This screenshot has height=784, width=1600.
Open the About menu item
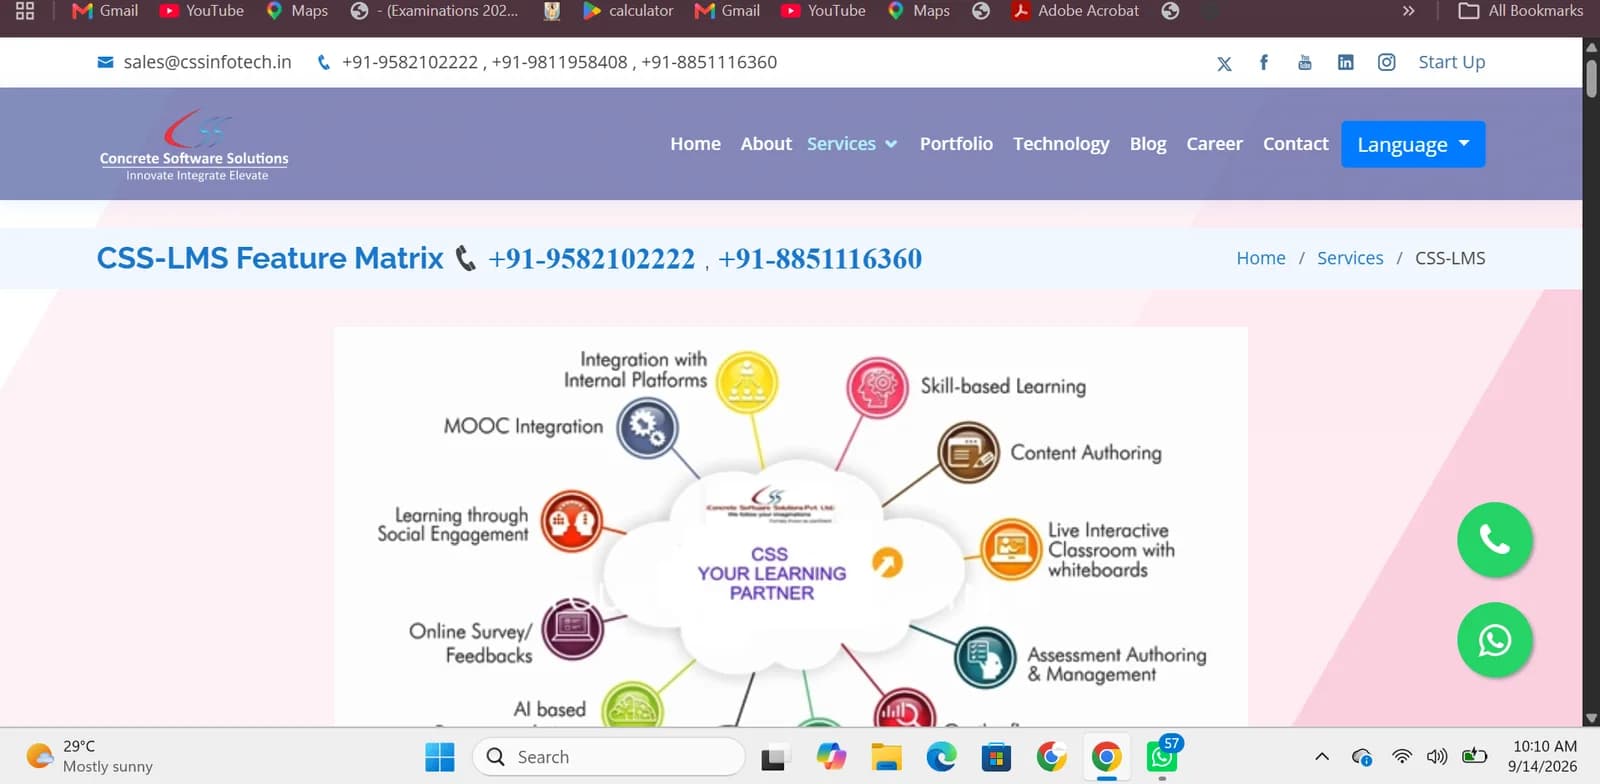pos(766,144)
